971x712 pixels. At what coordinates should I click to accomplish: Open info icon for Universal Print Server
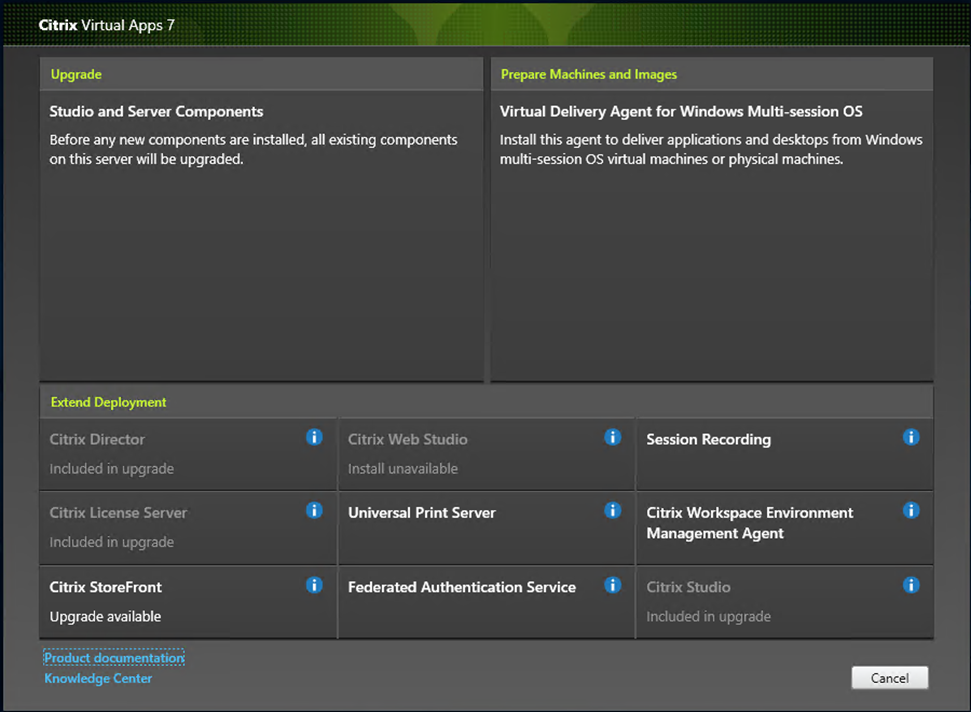click(x=612, y=510)
